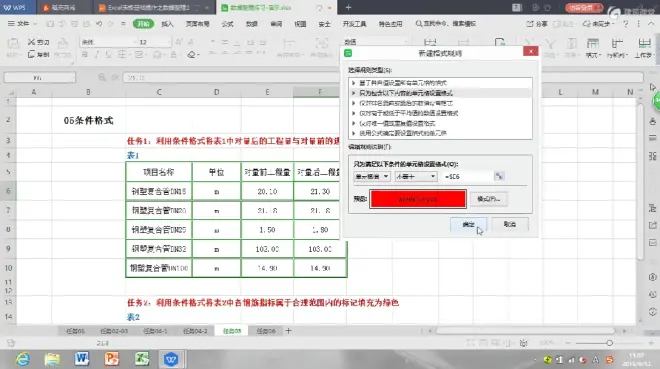
Task: Select the second rule type in list
Action: (440, 93)
